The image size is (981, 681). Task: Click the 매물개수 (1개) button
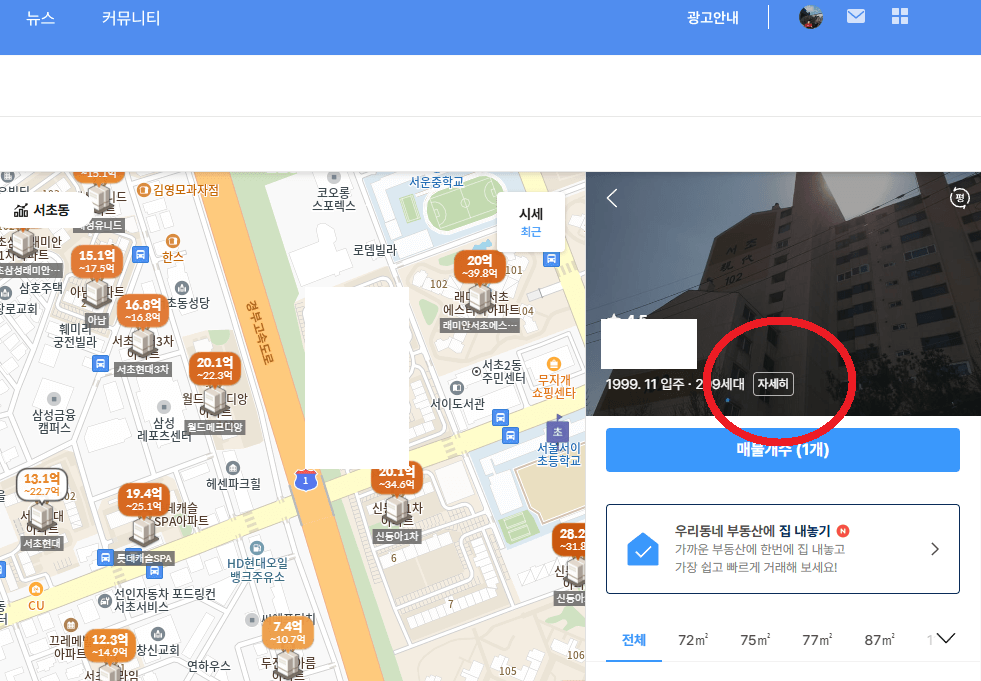point(782,449)
